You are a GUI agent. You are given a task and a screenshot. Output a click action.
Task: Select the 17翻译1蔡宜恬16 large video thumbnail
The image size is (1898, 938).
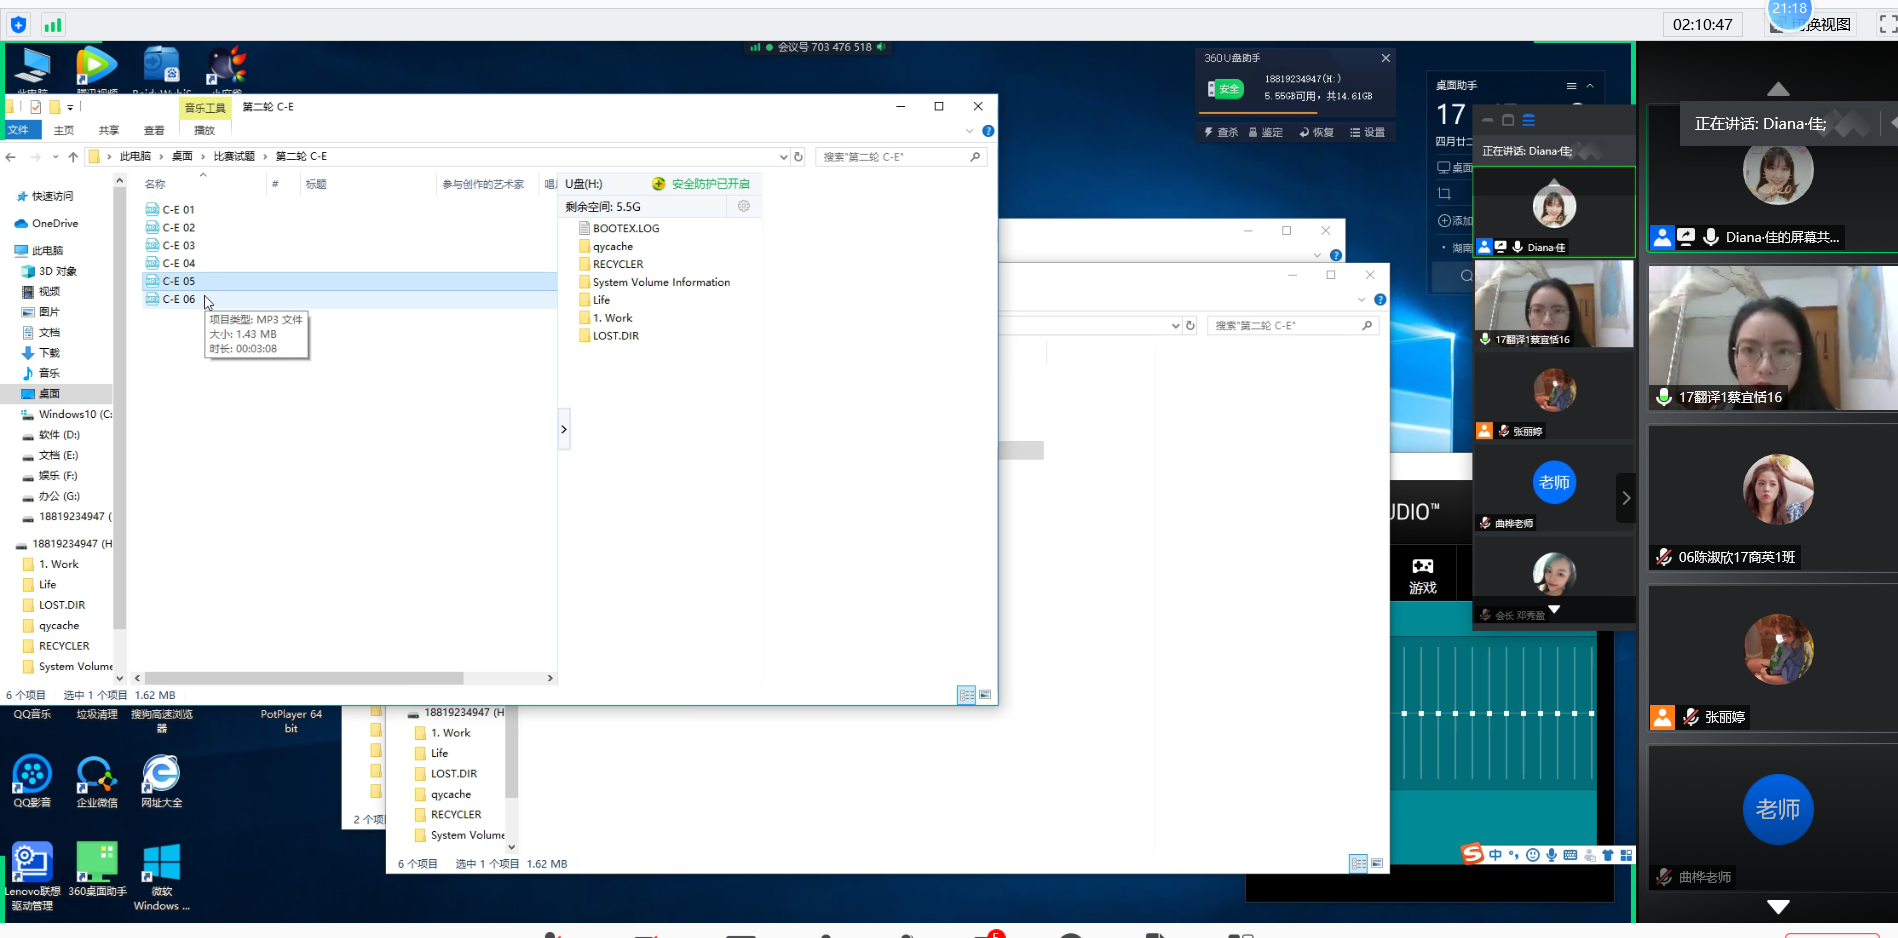[1772, 338]
